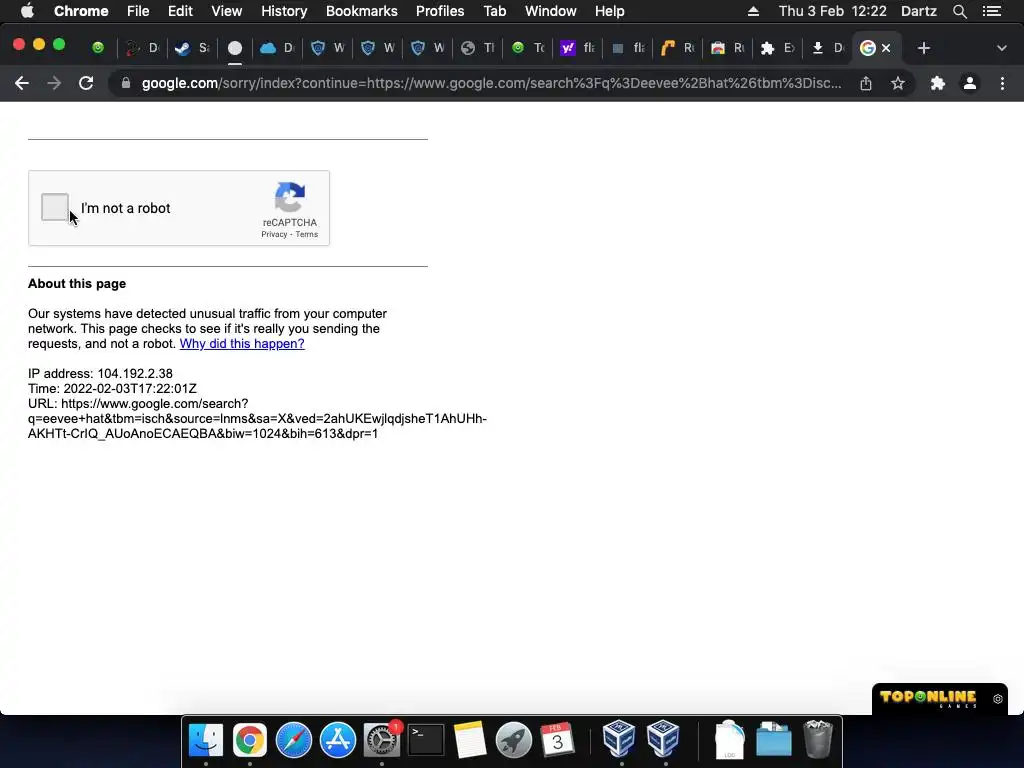This screenshot has width=1024, height=768.
Task: Bookmark this page with the star icon
Action: pos(898,83)
